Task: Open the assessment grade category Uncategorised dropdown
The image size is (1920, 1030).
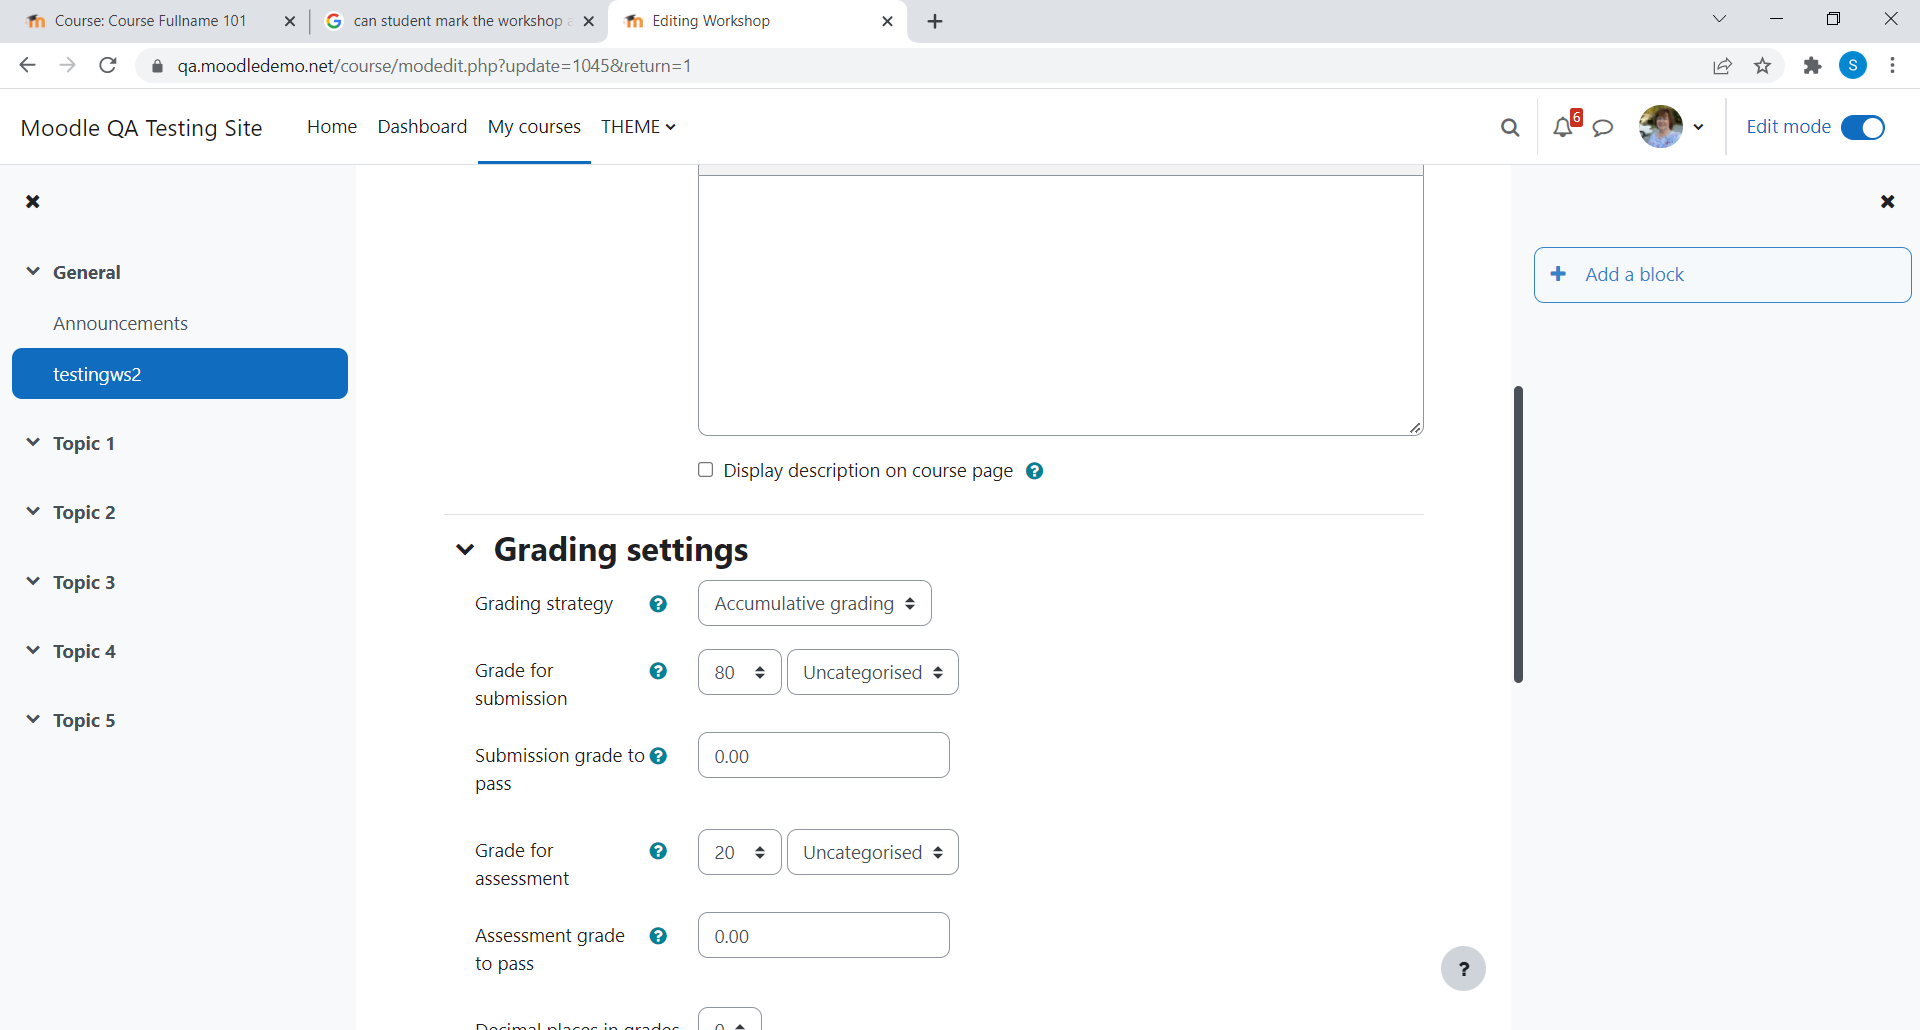Action: point(872,852)
